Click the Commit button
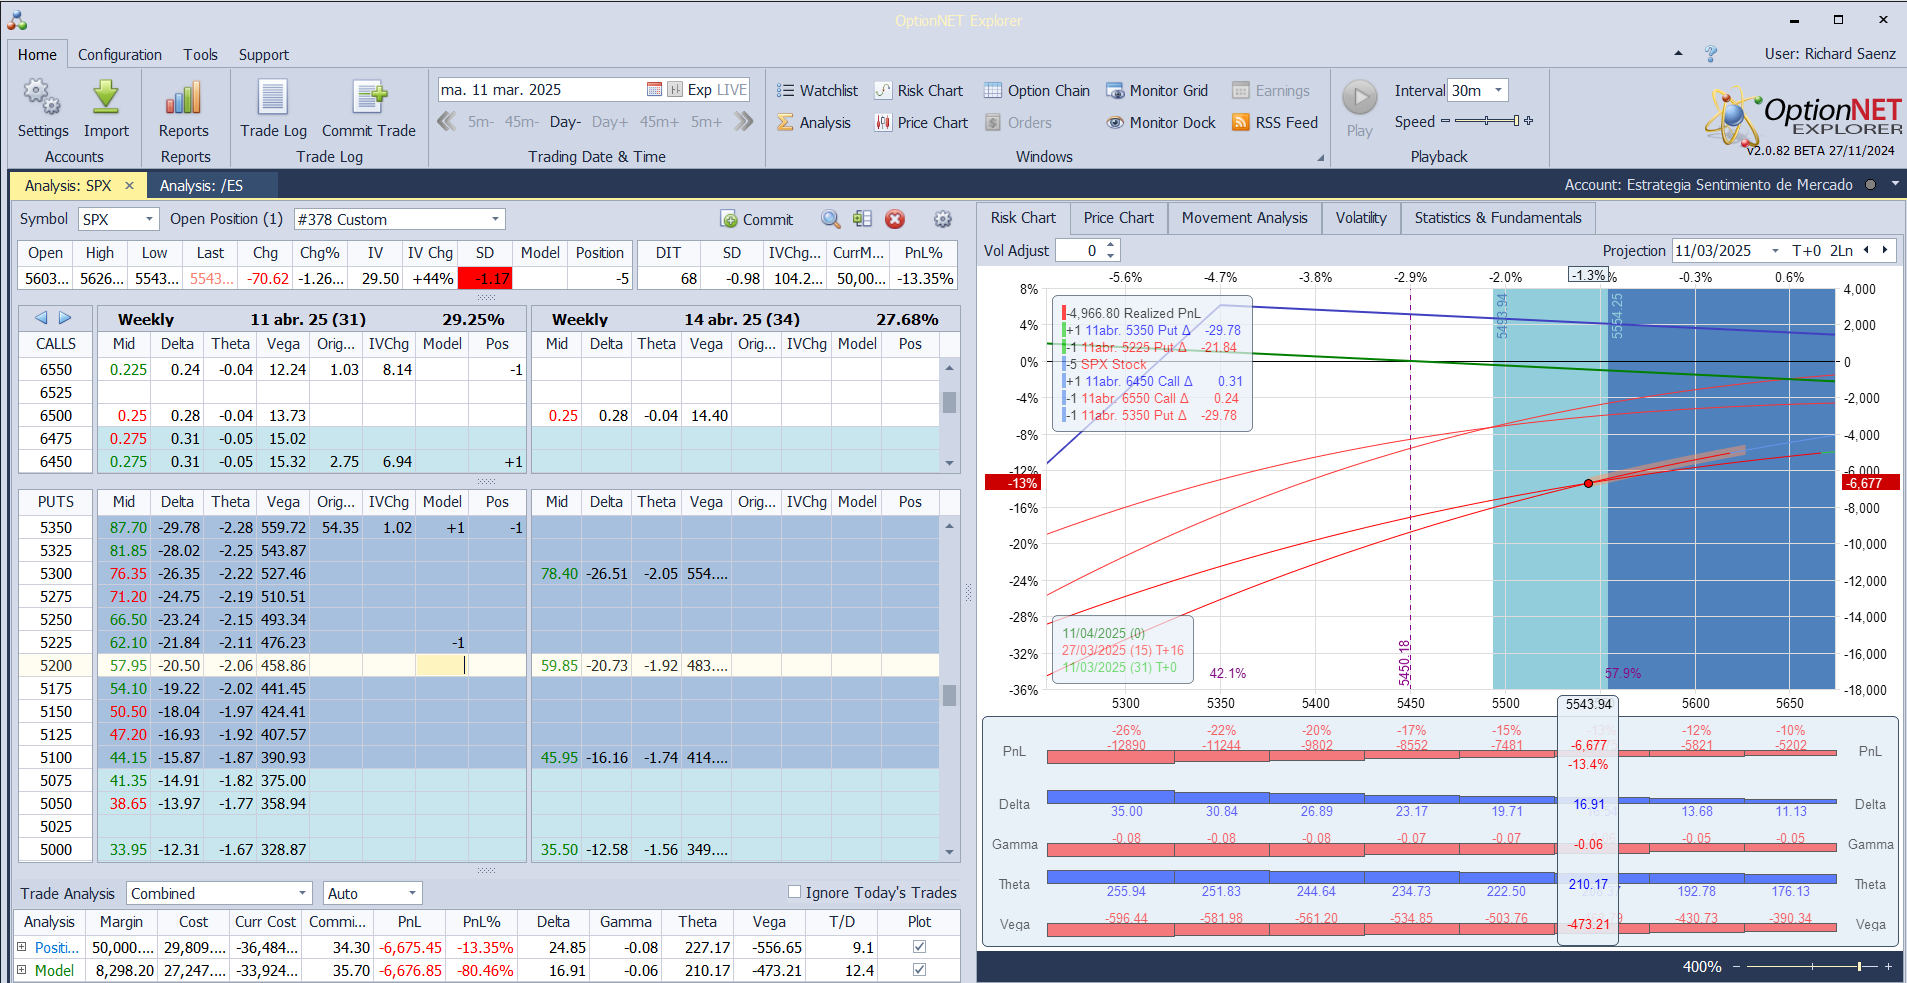The height and width of the screenshot is (983, 1907). (757, 219)
